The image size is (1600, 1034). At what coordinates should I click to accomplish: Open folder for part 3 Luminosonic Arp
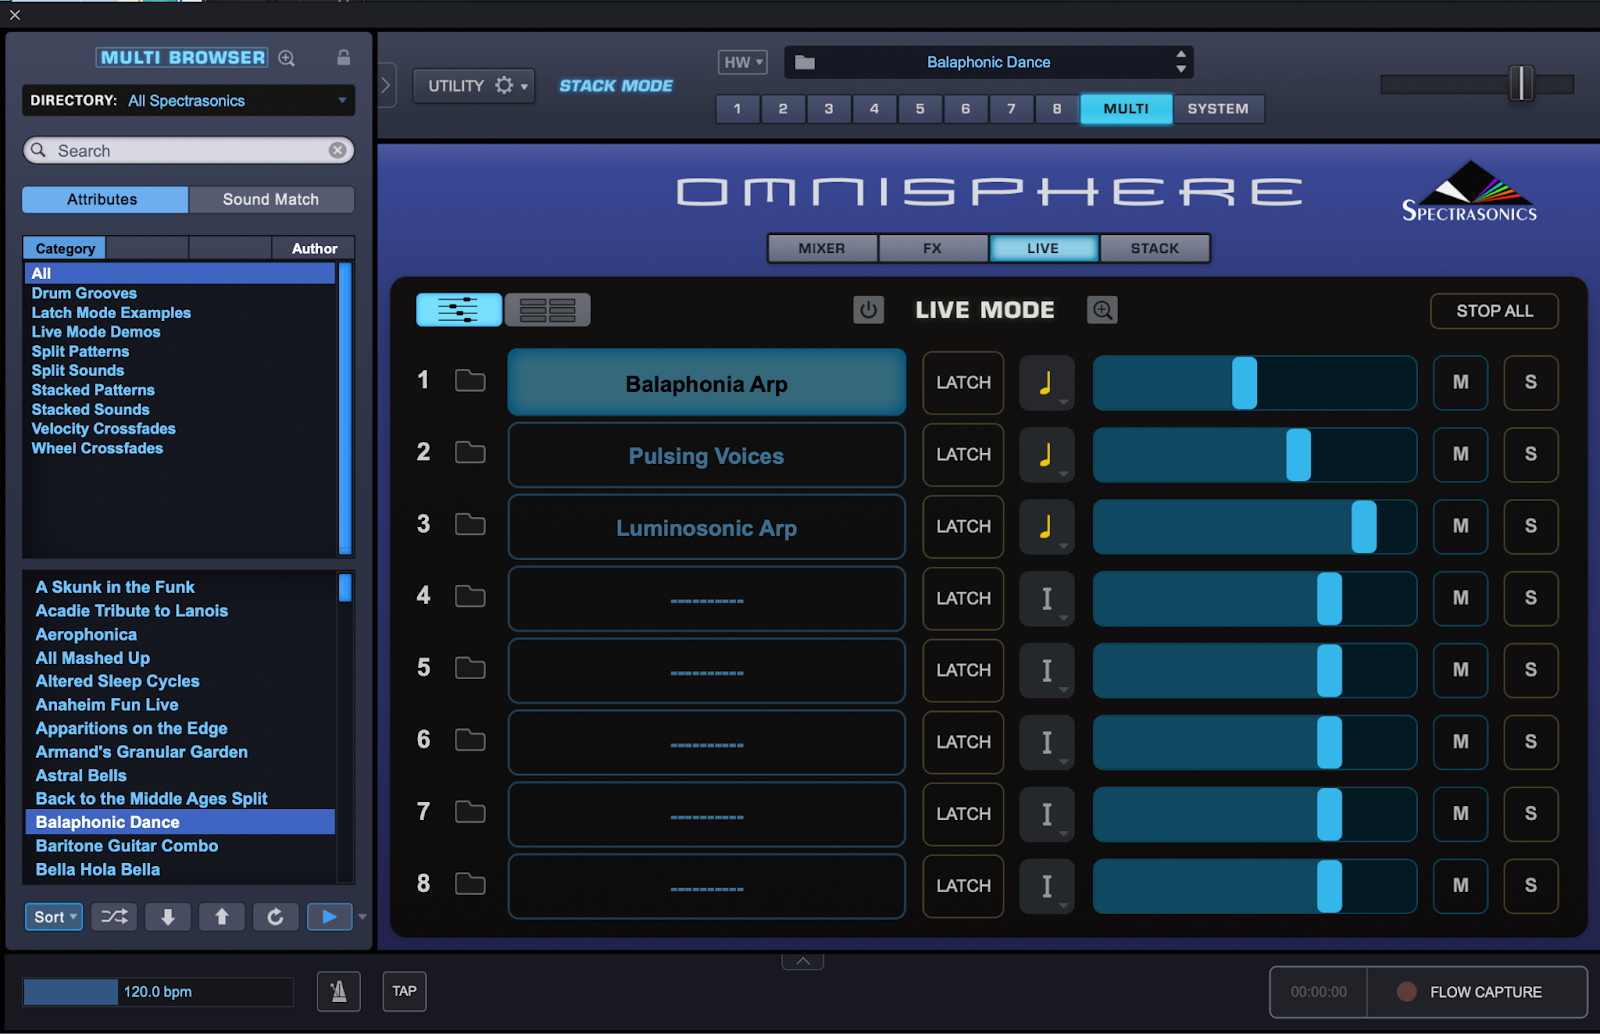click(x=470, y=525)
